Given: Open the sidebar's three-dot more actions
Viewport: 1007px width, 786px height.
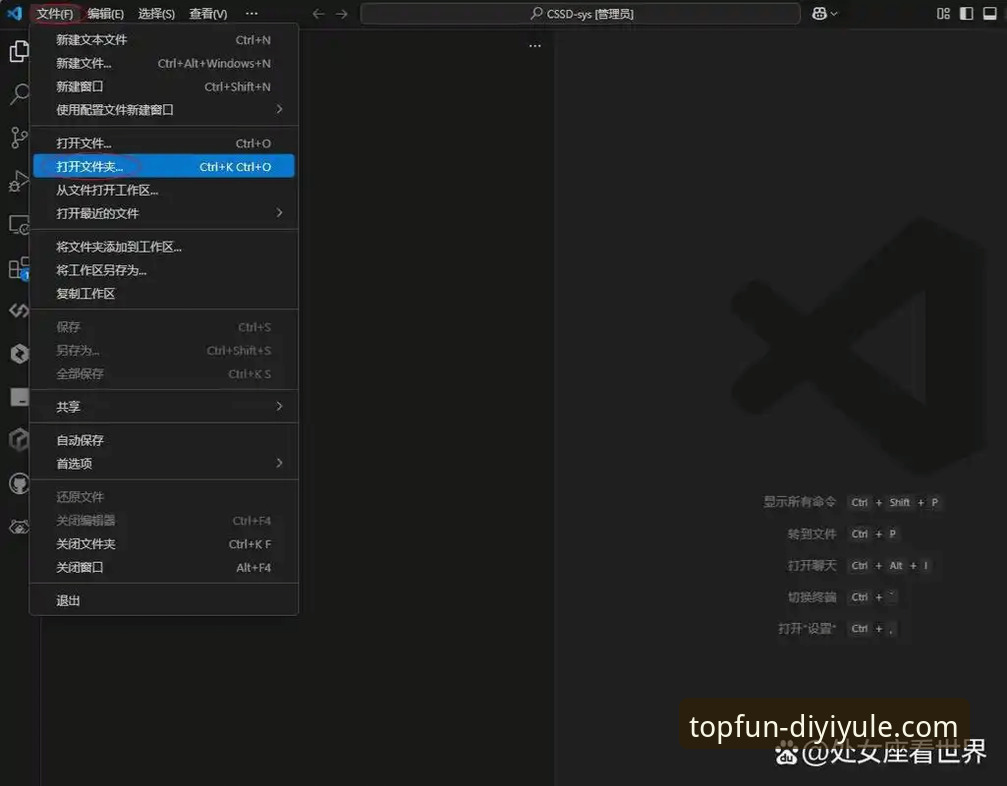Looking at the screenshot, I should (535, 46).
